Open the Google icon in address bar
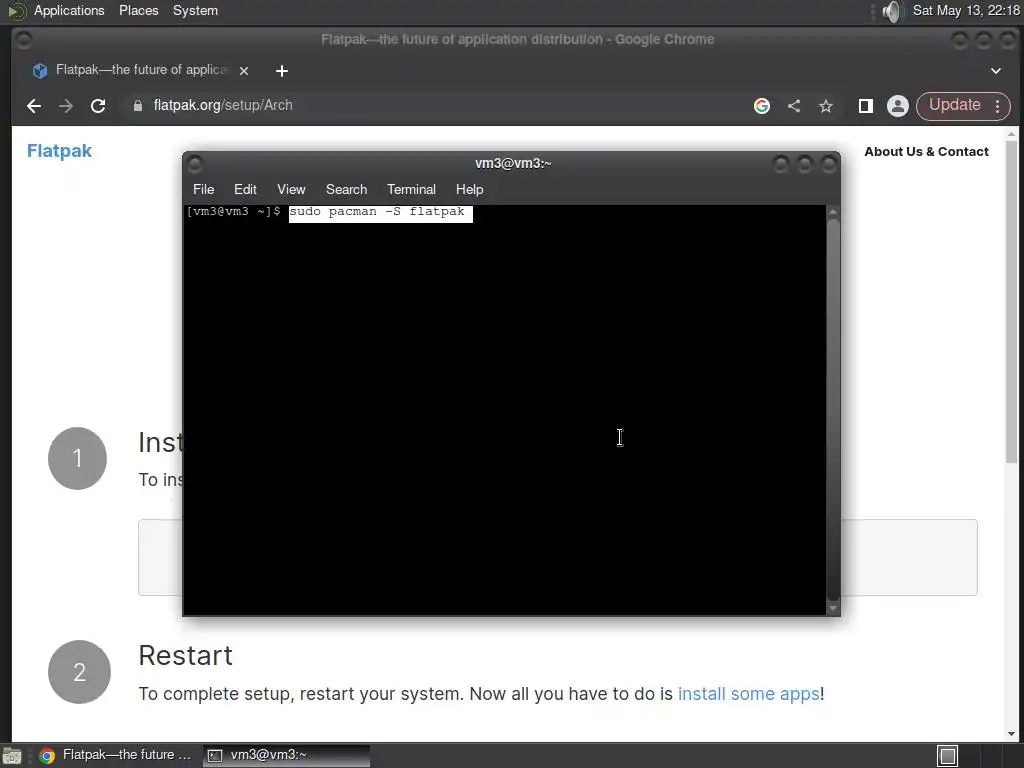 coord(761,106)
